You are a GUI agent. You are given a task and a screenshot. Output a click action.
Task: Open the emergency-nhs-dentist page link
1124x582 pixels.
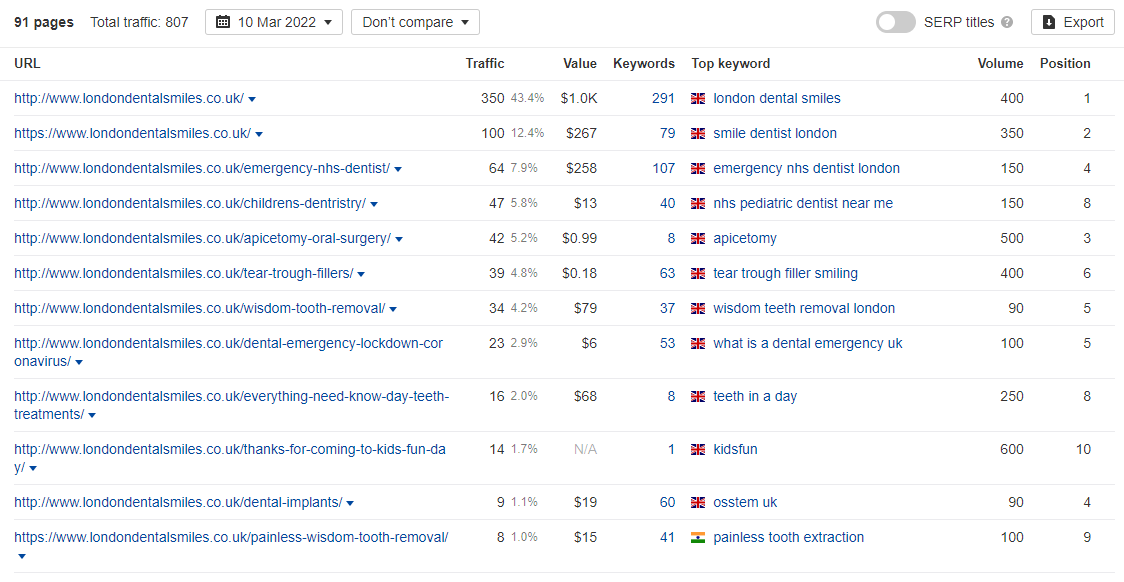pos(202,168)
